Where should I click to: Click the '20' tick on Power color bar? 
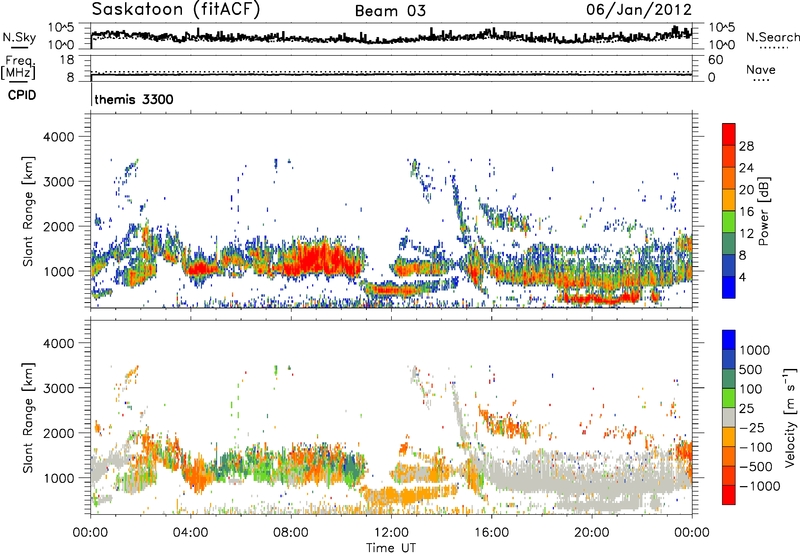(x=746, y=190)
